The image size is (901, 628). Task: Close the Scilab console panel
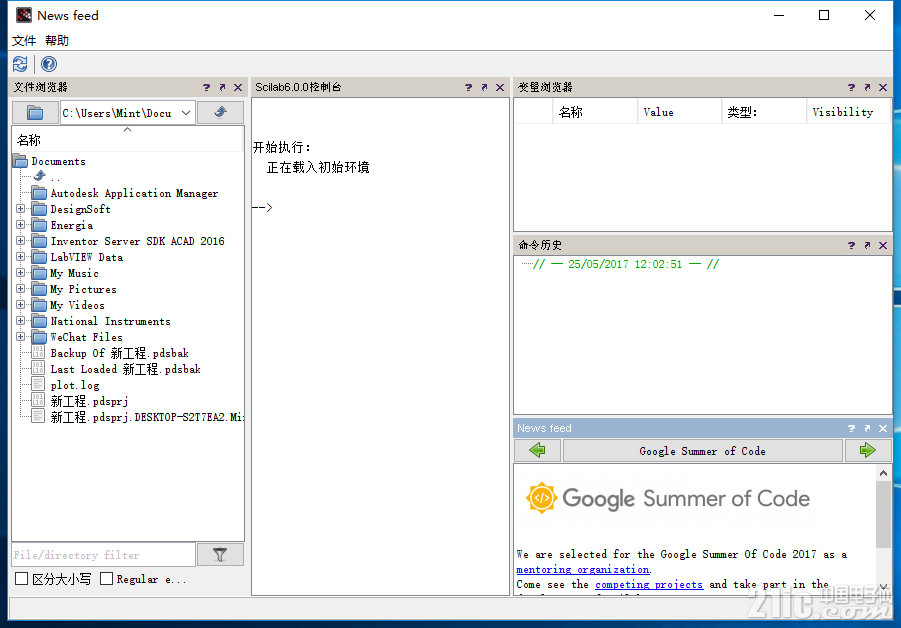(500, 87)
